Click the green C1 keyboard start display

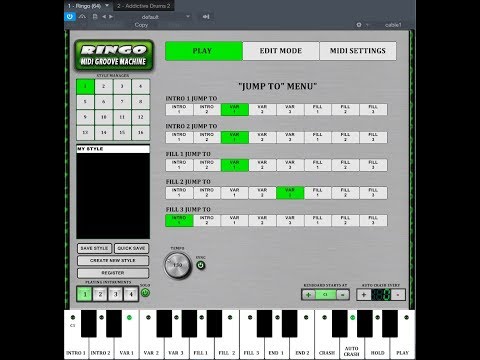[325, 295]
